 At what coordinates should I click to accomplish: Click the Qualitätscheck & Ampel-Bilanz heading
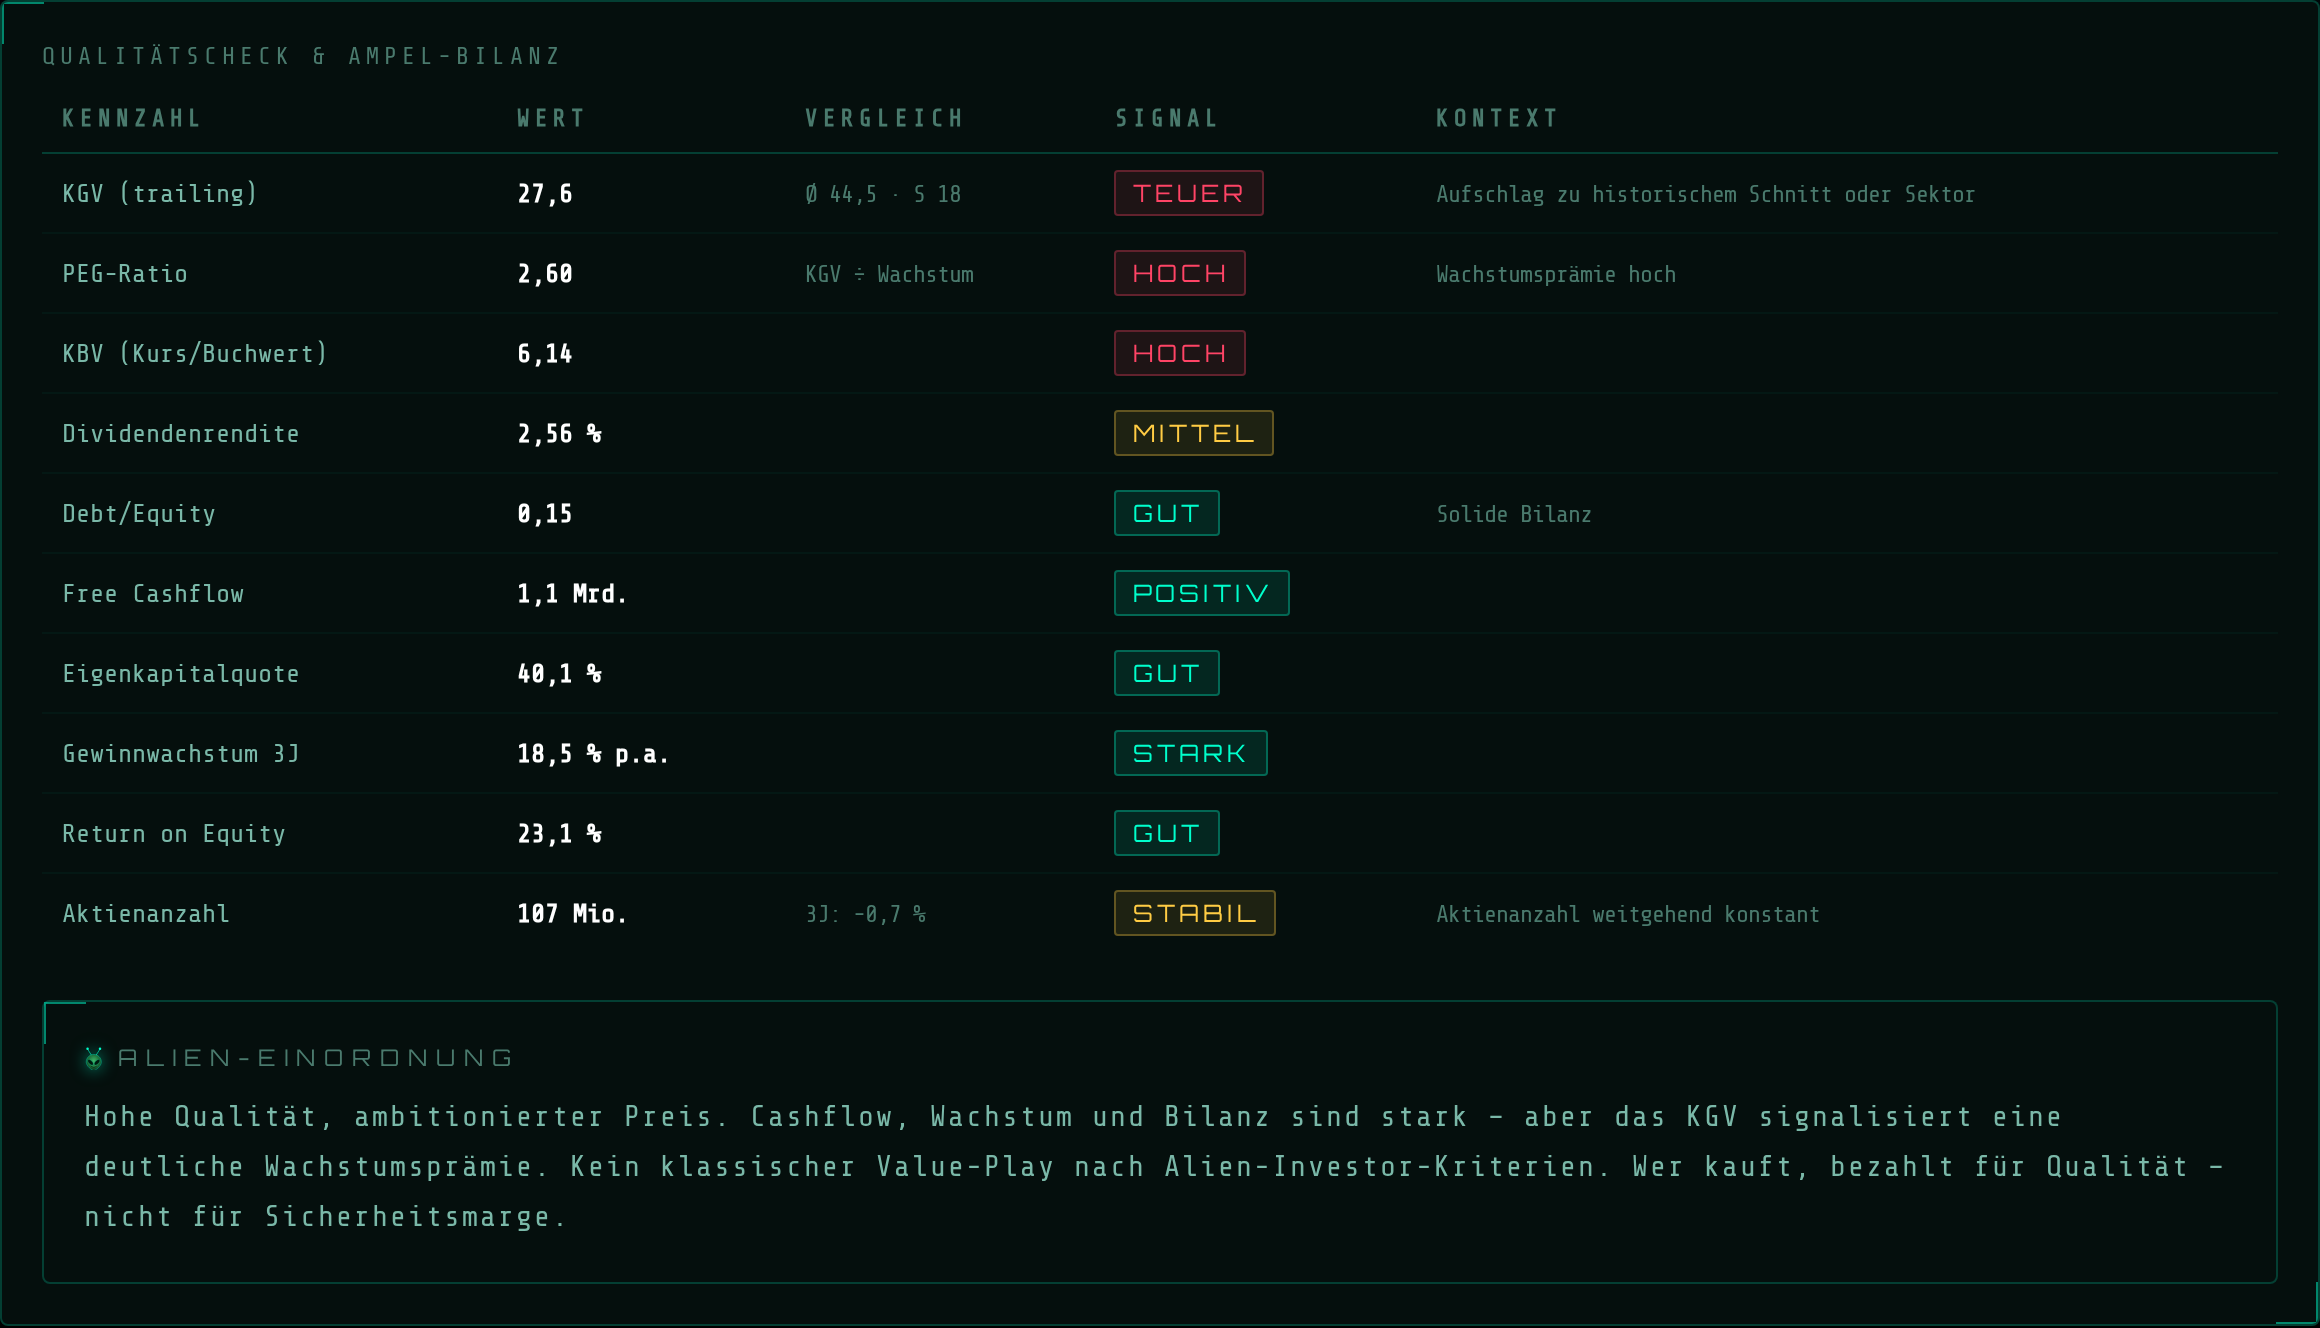(302, 56)
